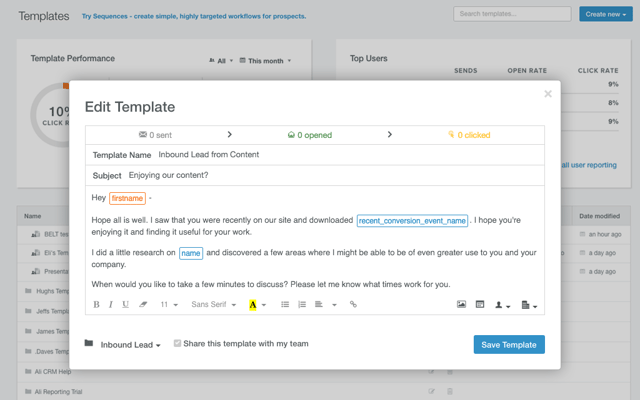The width and height of the screenshot is (640, 400).
Task: Click the Save Template button
Action: point(509,344)
